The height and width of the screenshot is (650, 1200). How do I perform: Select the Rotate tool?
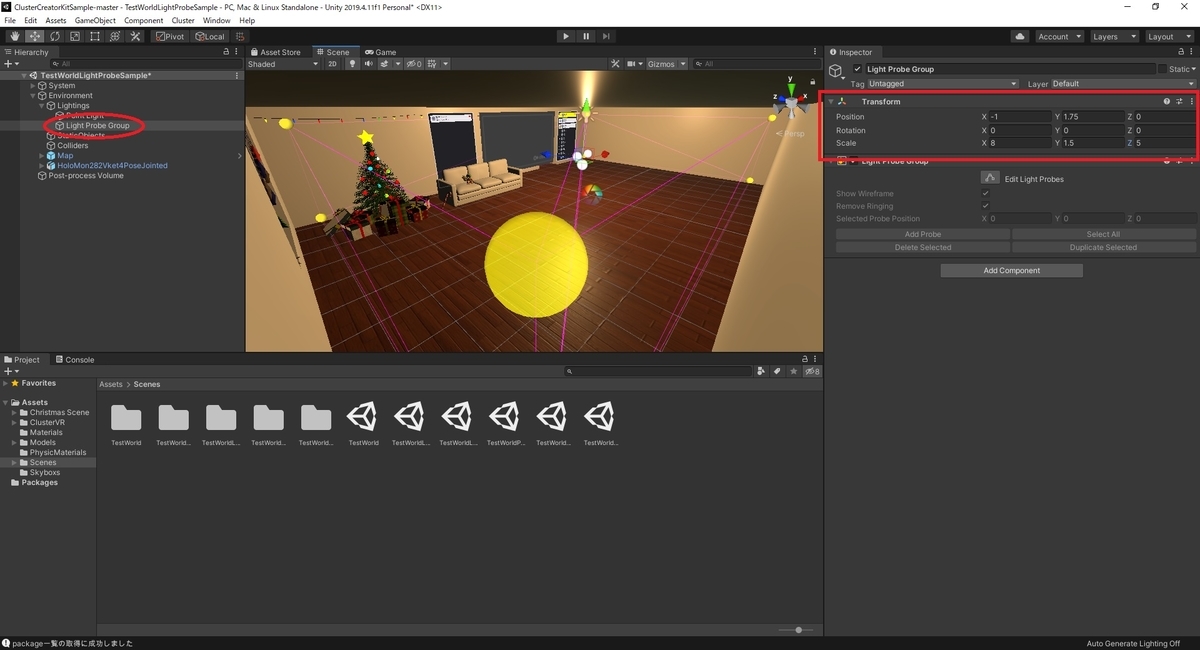click(x=54, y=36)
